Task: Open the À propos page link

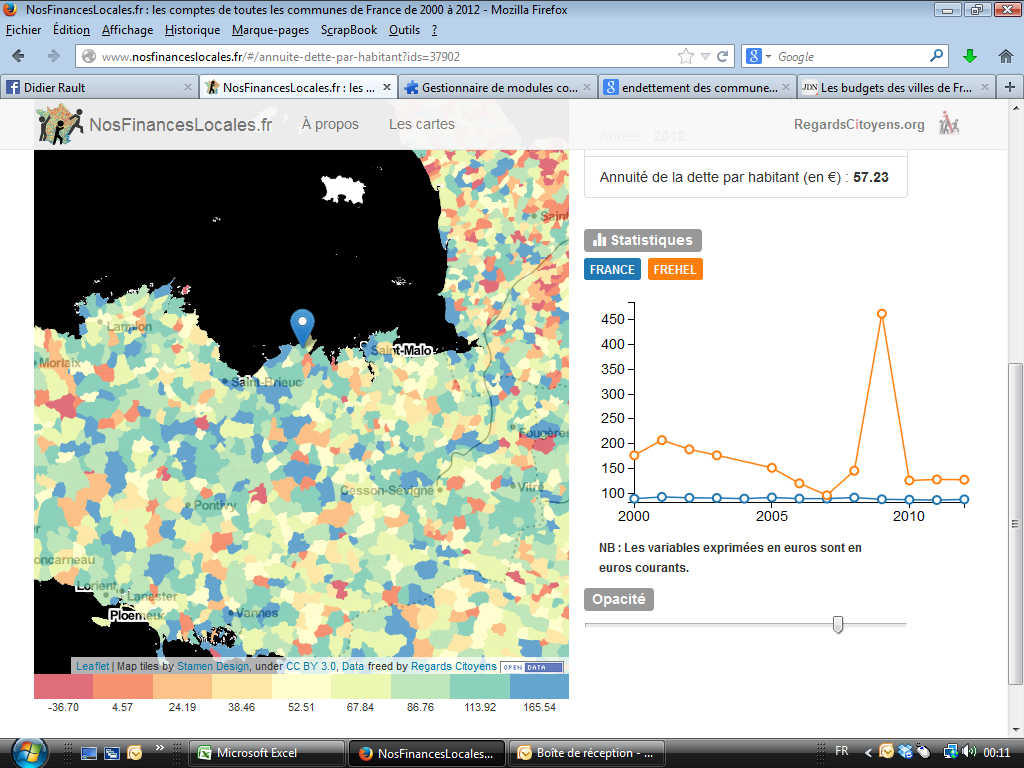Action: 330,125
